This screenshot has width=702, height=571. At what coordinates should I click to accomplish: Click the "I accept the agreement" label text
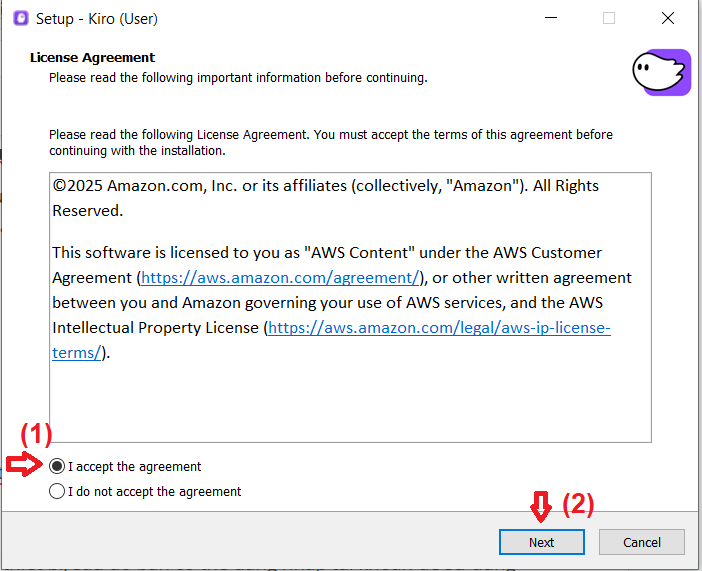[134, 467]
